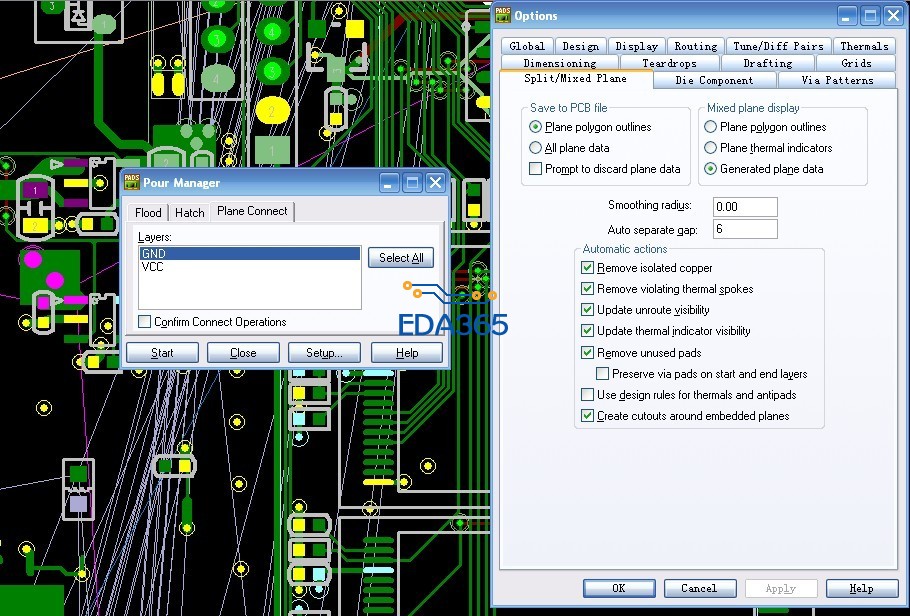Viewport: 910px width, 616px height.
Task: Open the Tune/Diff Pairs tab
Action: click(778, 46)
